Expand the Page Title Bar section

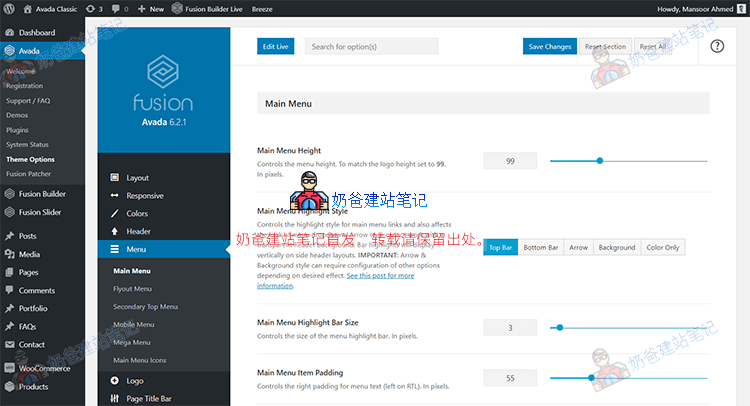coord(151,399)
